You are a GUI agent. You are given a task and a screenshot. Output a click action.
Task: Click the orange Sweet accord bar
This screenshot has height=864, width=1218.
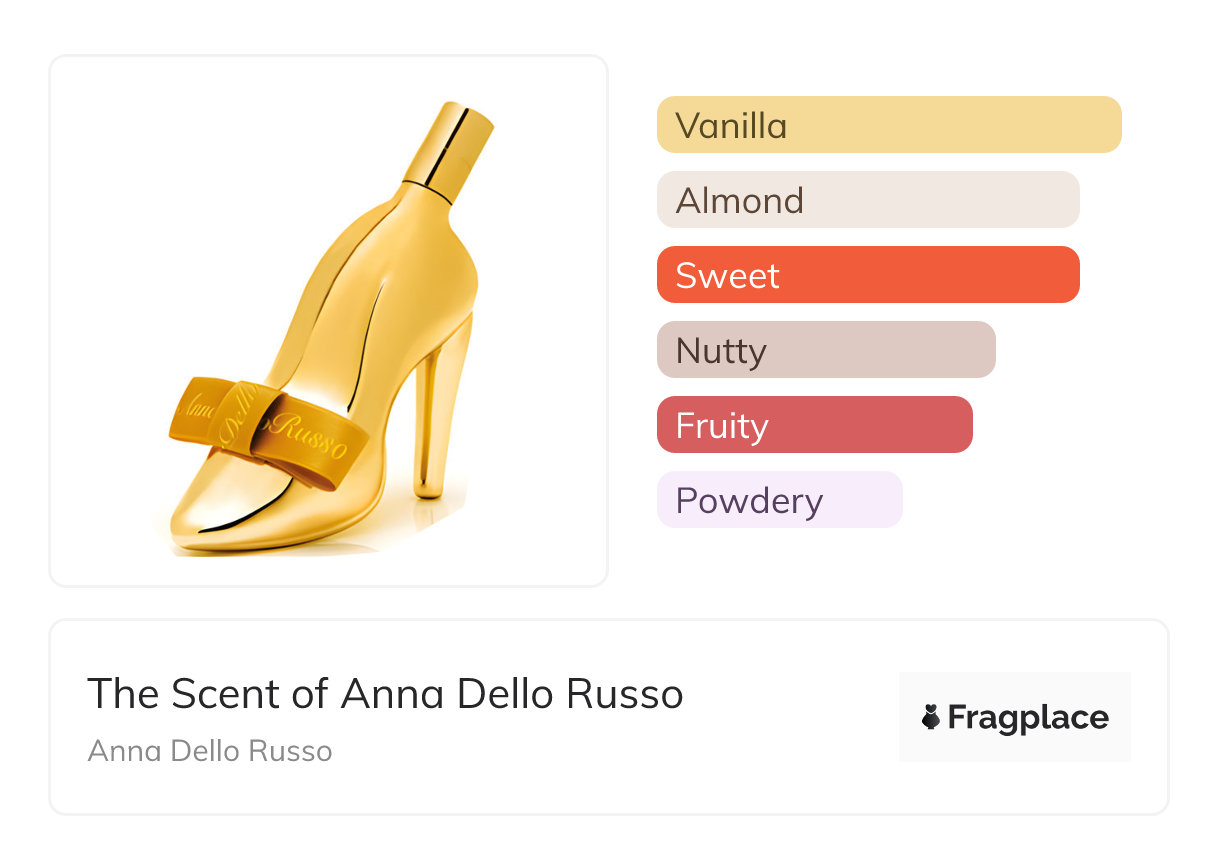(x=867, y=275)
